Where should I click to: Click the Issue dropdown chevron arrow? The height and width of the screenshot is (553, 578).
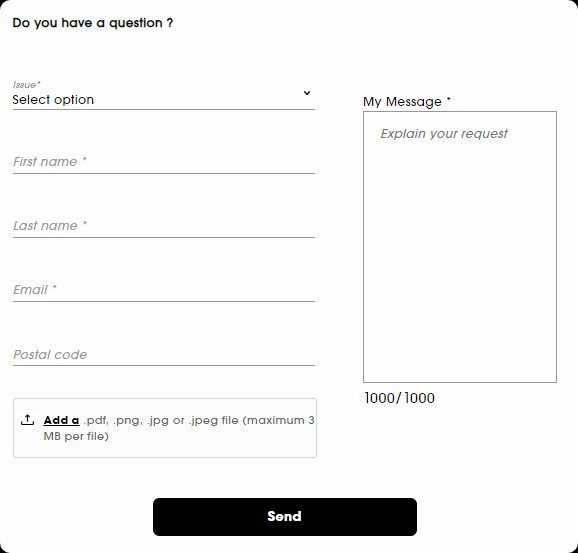(307, 93)
